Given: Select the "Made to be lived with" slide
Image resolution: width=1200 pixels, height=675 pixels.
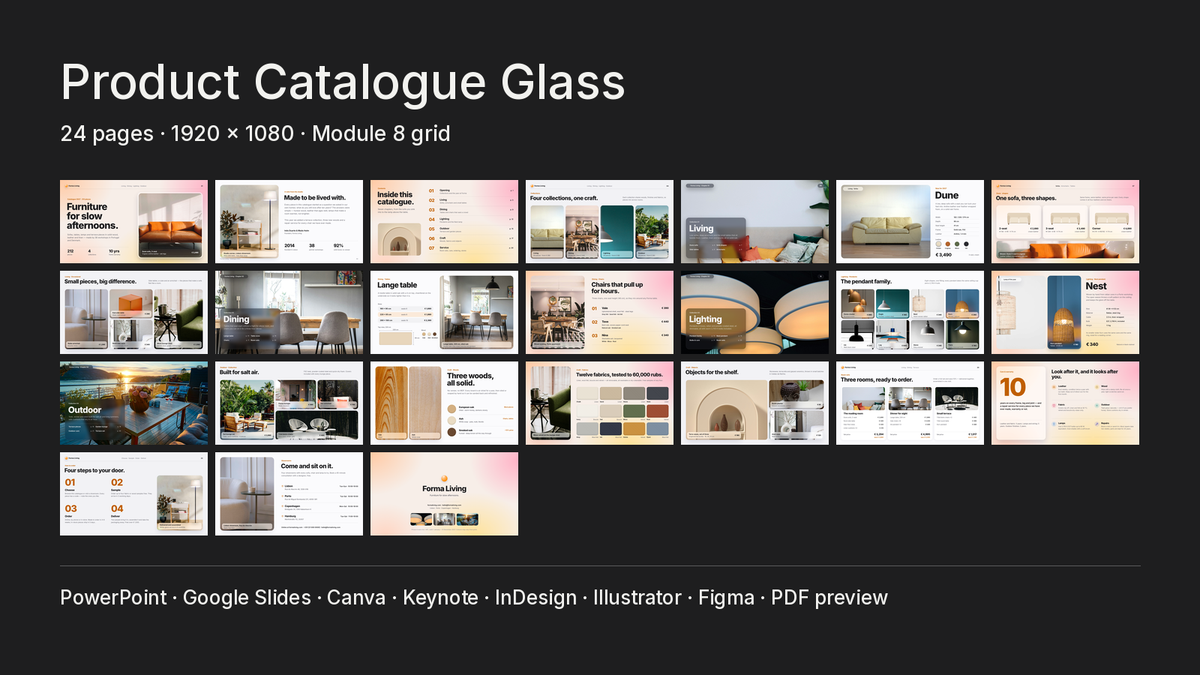Looking at the screenshot, I should click(x=289, y=222).
